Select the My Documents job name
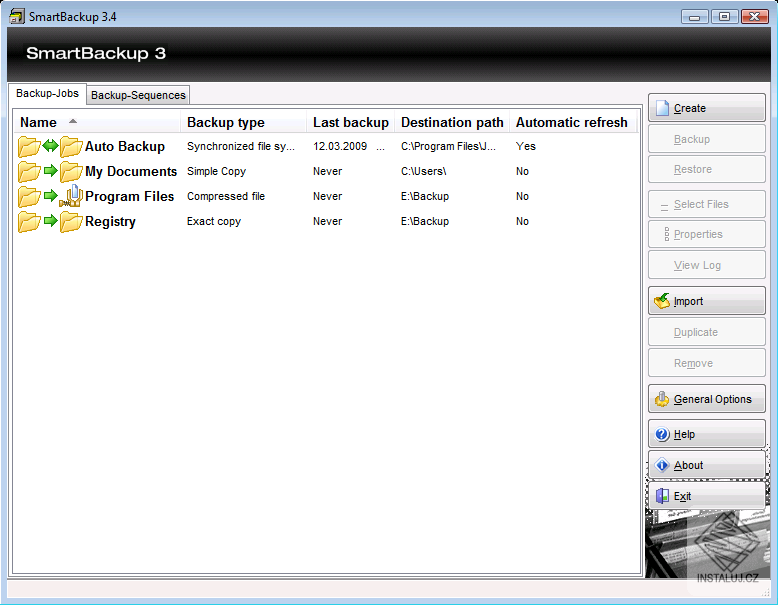Image resolution: width=778 pixels, height=605 pixels. click(131, 171)
